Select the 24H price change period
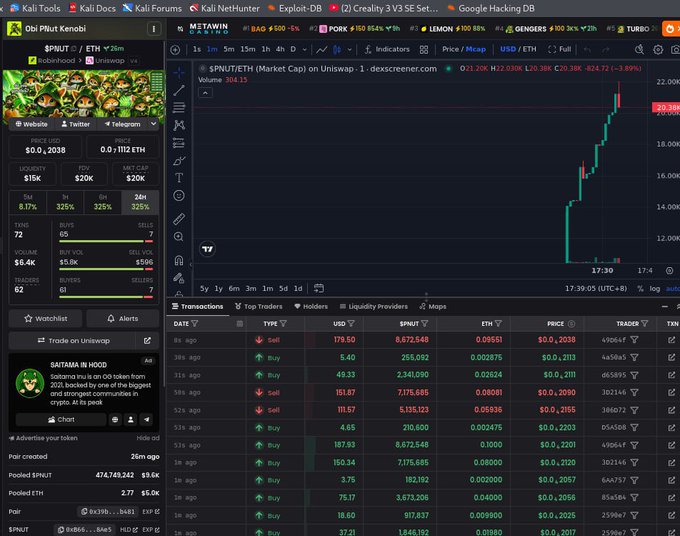 [140, 202]
